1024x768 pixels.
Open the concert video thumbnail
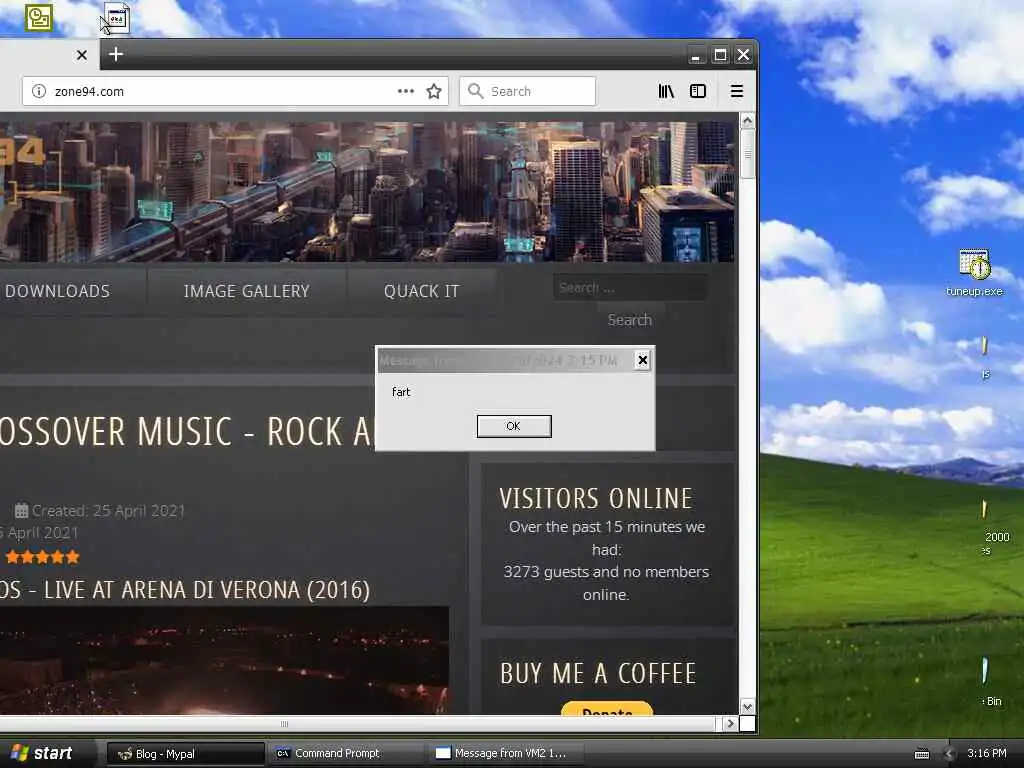point(224,661)
